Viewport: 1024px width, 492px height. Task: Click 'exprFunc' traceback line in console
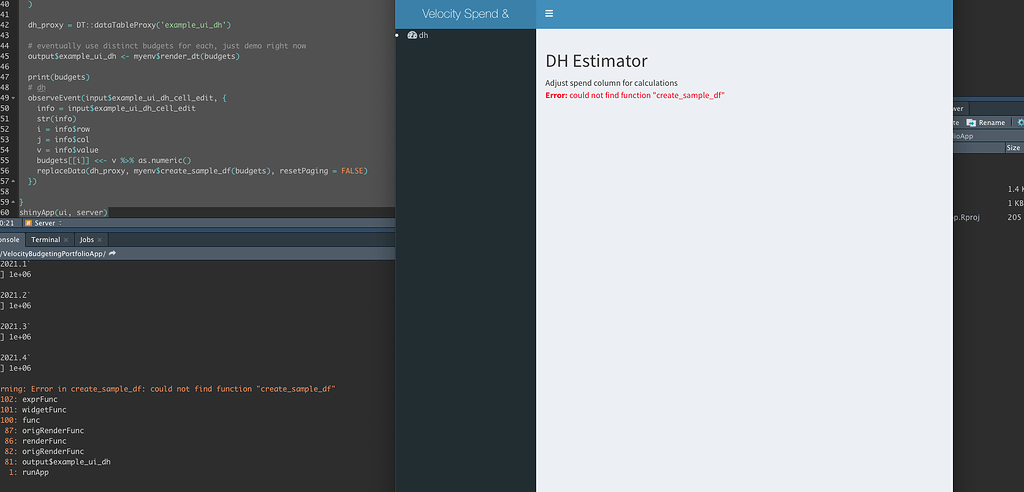pyautogui.click(x=40, y=399)
